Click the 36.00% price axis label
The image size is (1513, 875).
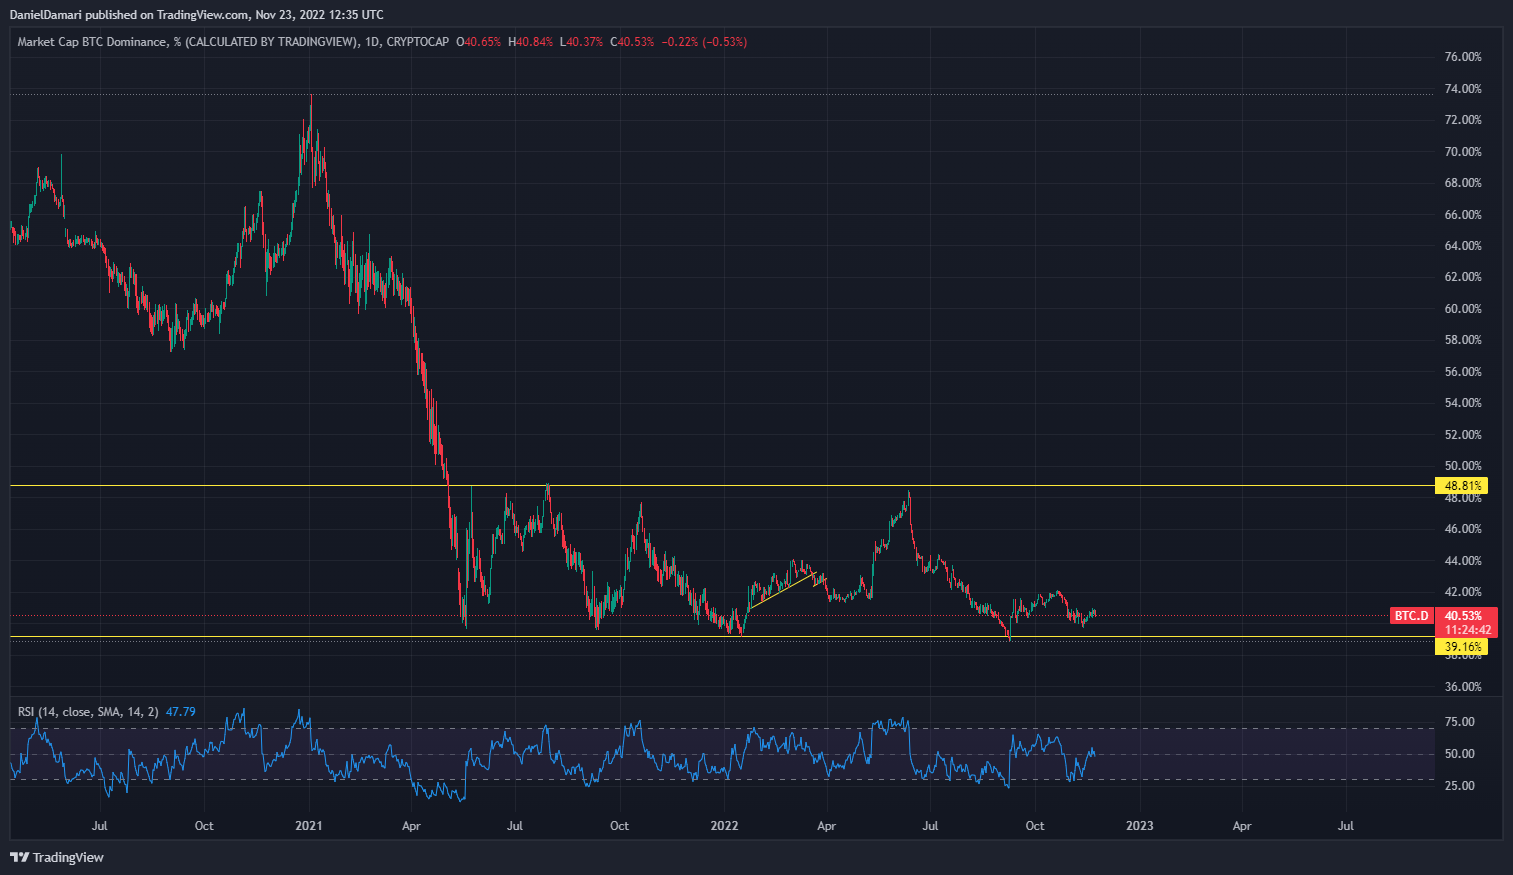coord(1463,687)
